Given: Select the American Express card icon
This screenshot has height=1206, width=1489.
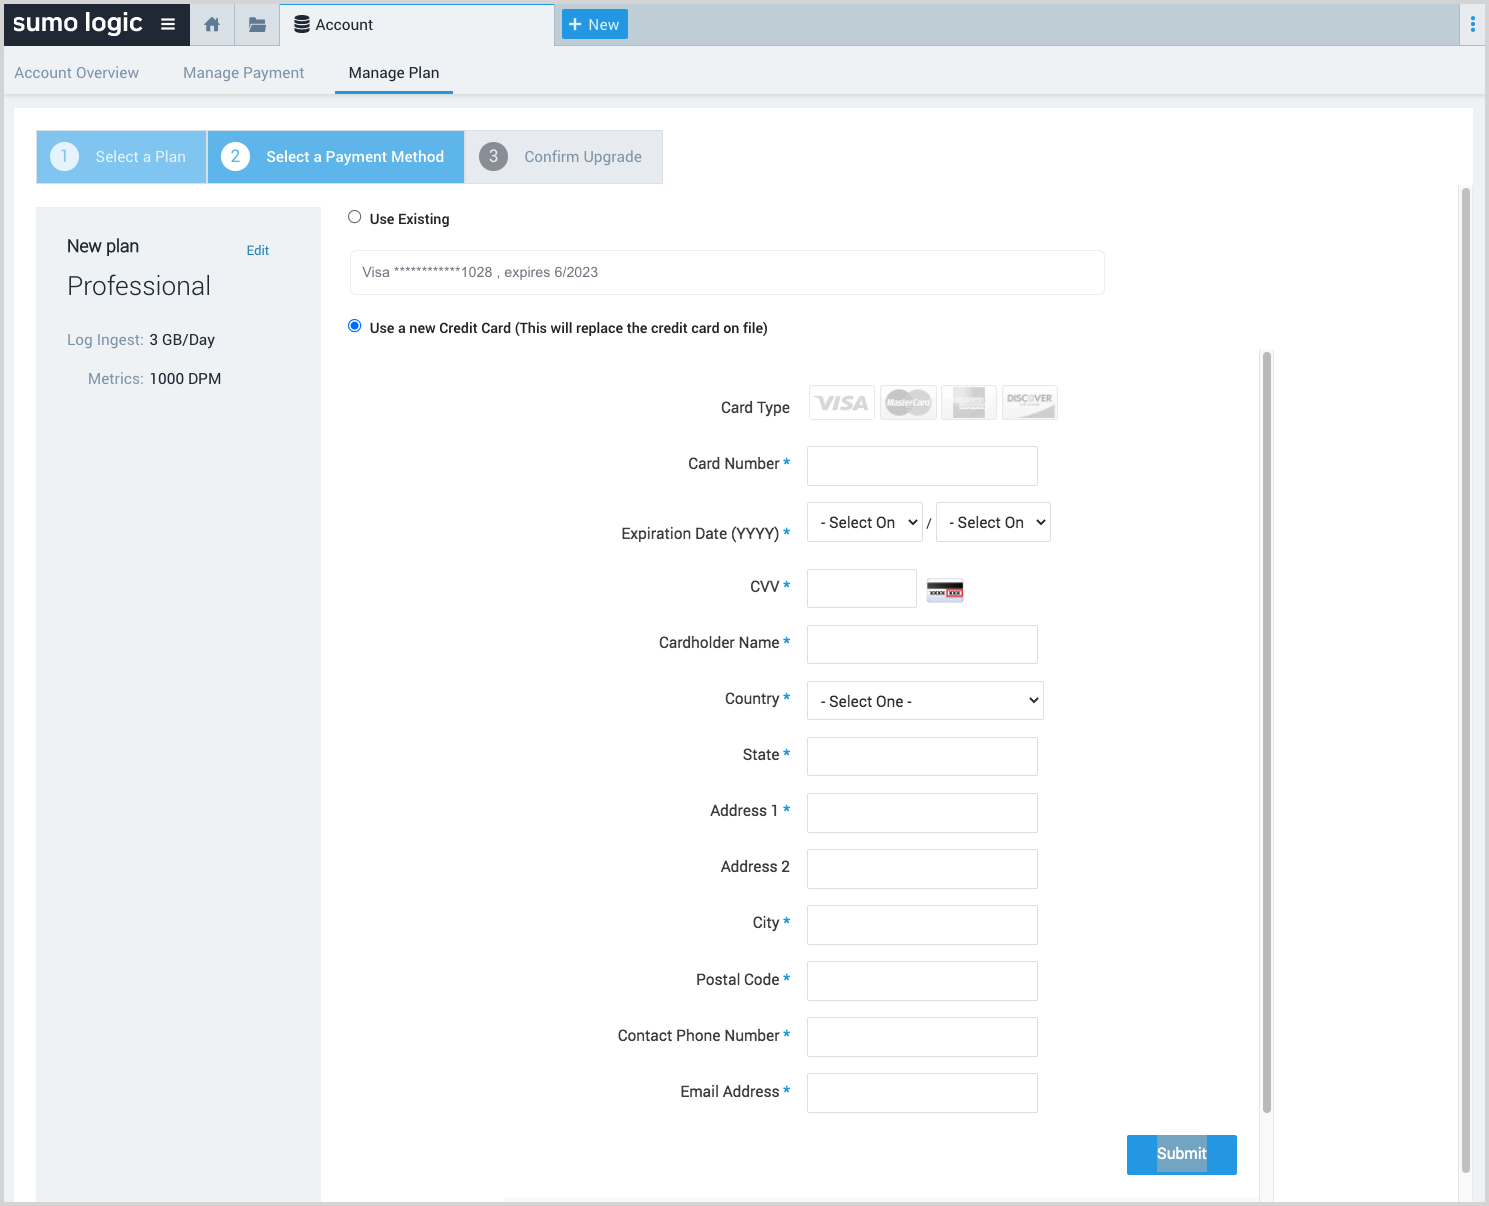Looking at the screenshot, I should coord(969,403).
